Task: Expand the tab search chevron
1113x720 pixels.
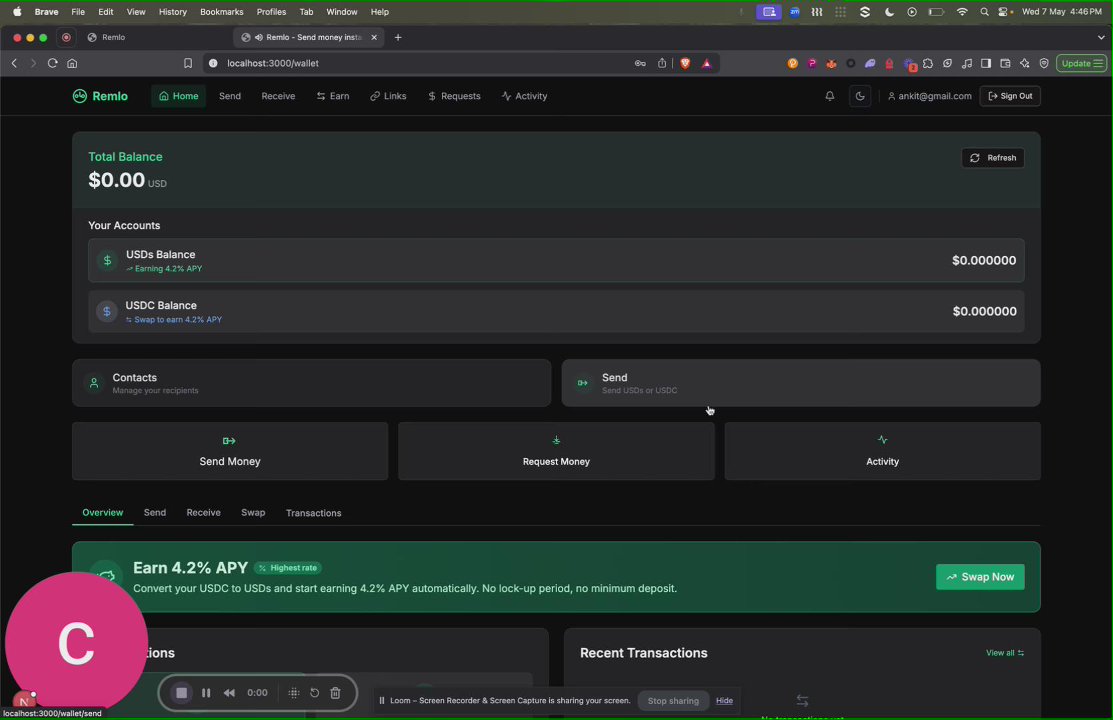Action: 1101,38
